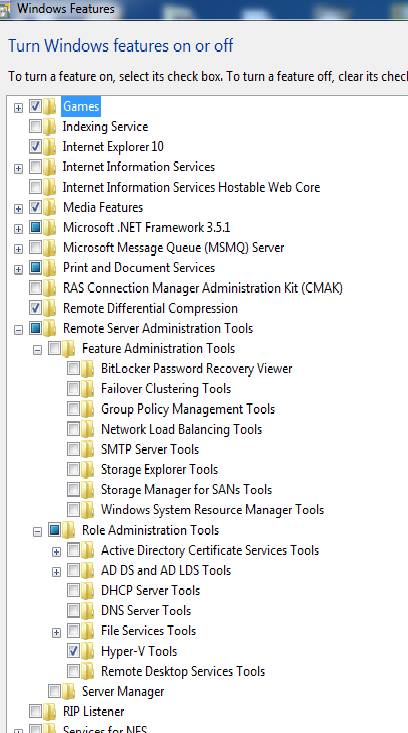Collapse Feature Administration Tools node

(x=37, y=350)
